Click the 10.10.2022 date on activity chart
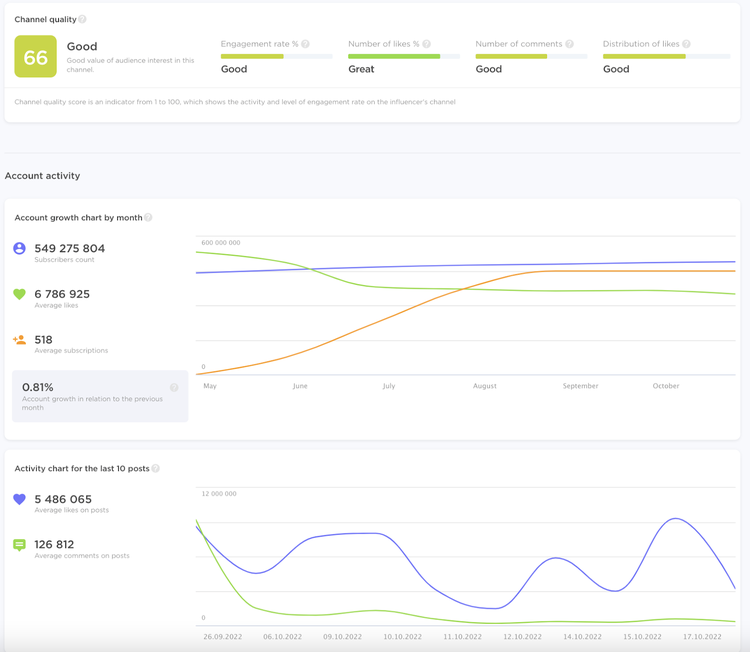The image size is (750, 652). pyautogui.click(x=402, y=637)
